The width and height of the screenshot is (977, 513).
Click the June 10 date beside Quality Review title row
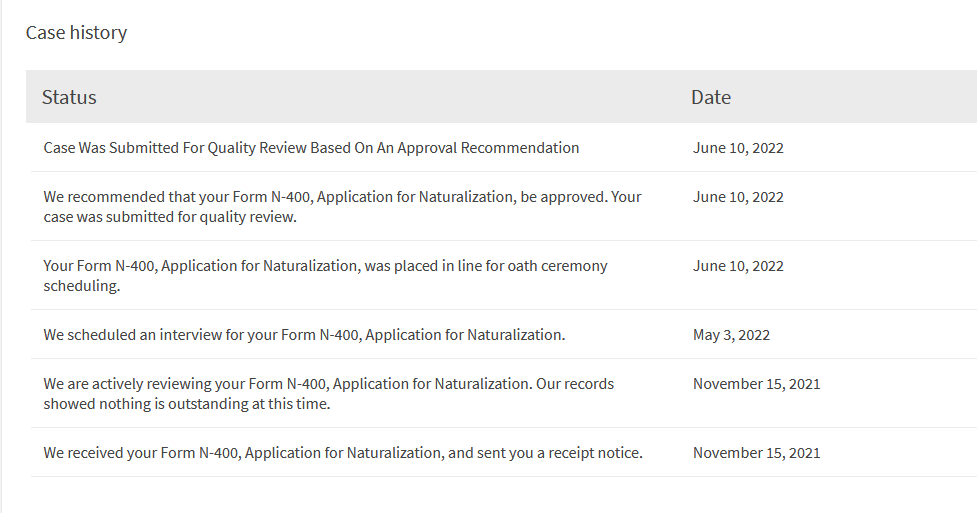pyautogui.click(x=738, y=148)
